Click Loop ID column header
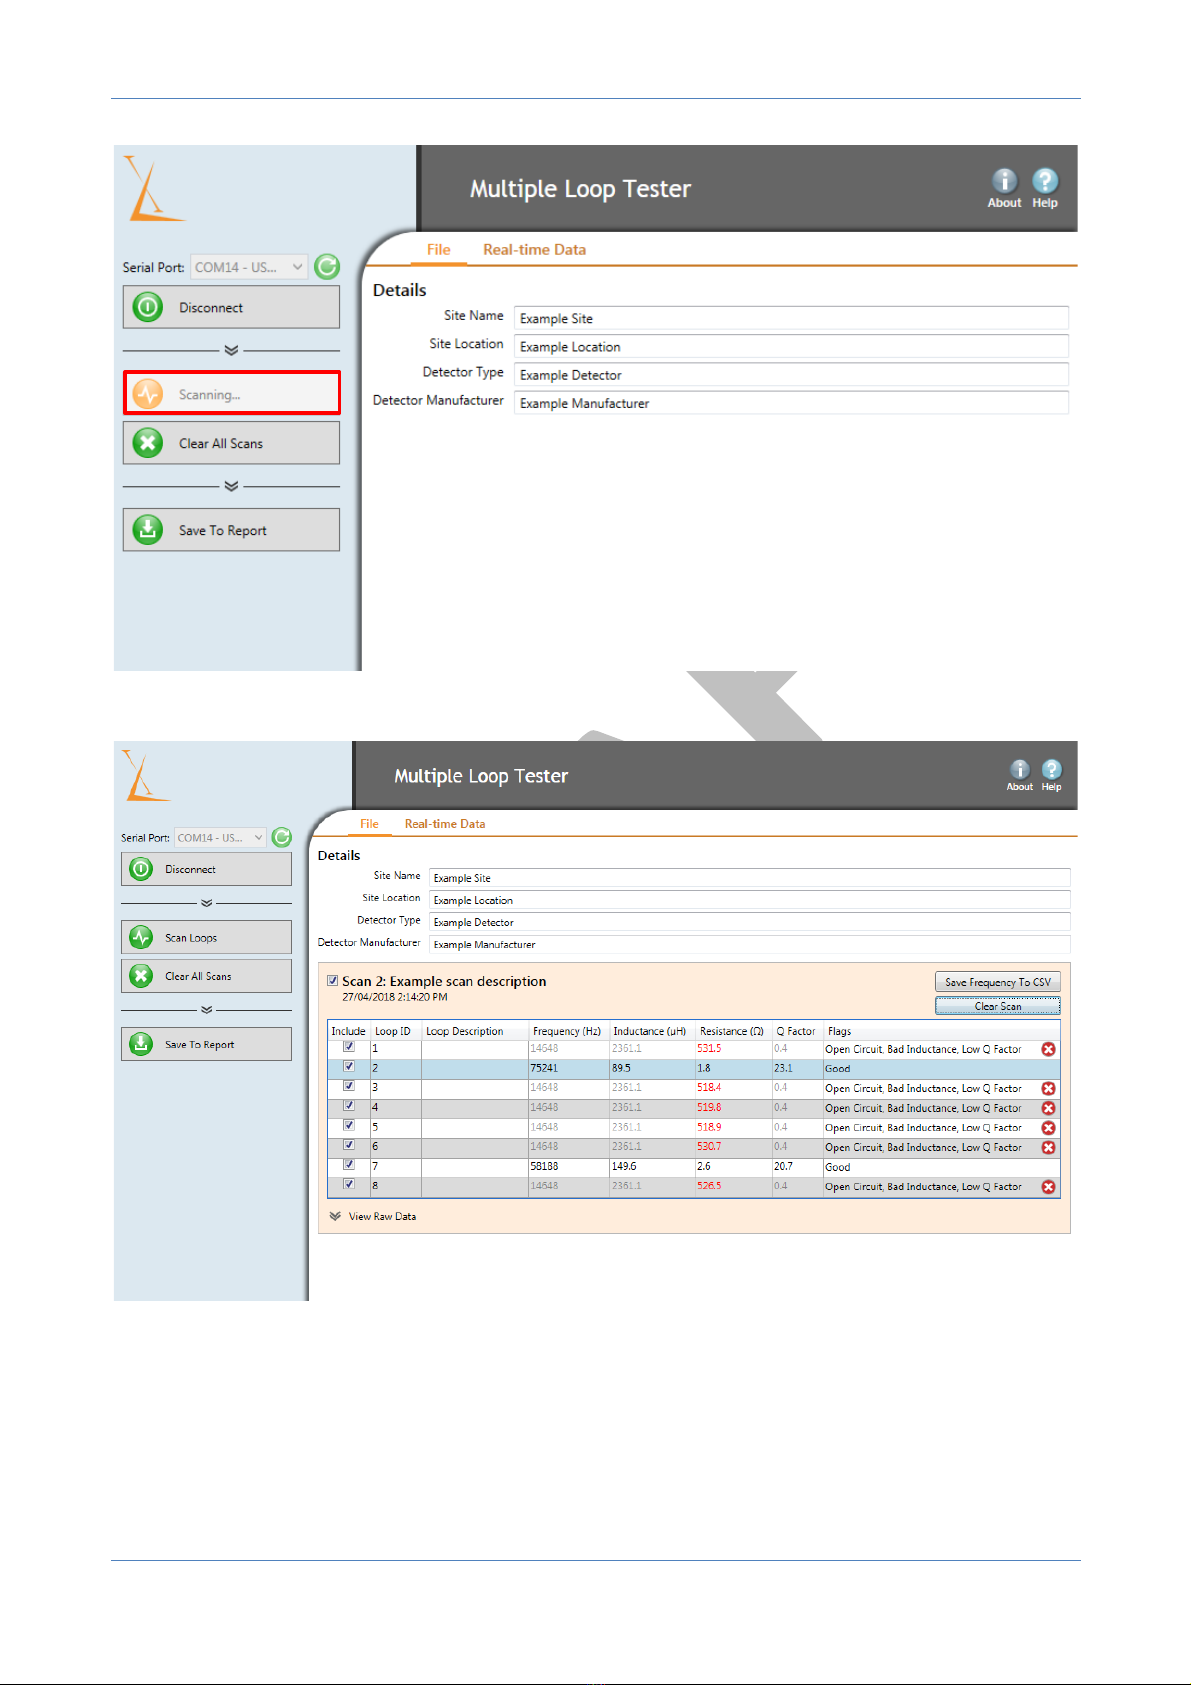The width and height of the screenshot is (1191, 1685). pos(393,1031)
